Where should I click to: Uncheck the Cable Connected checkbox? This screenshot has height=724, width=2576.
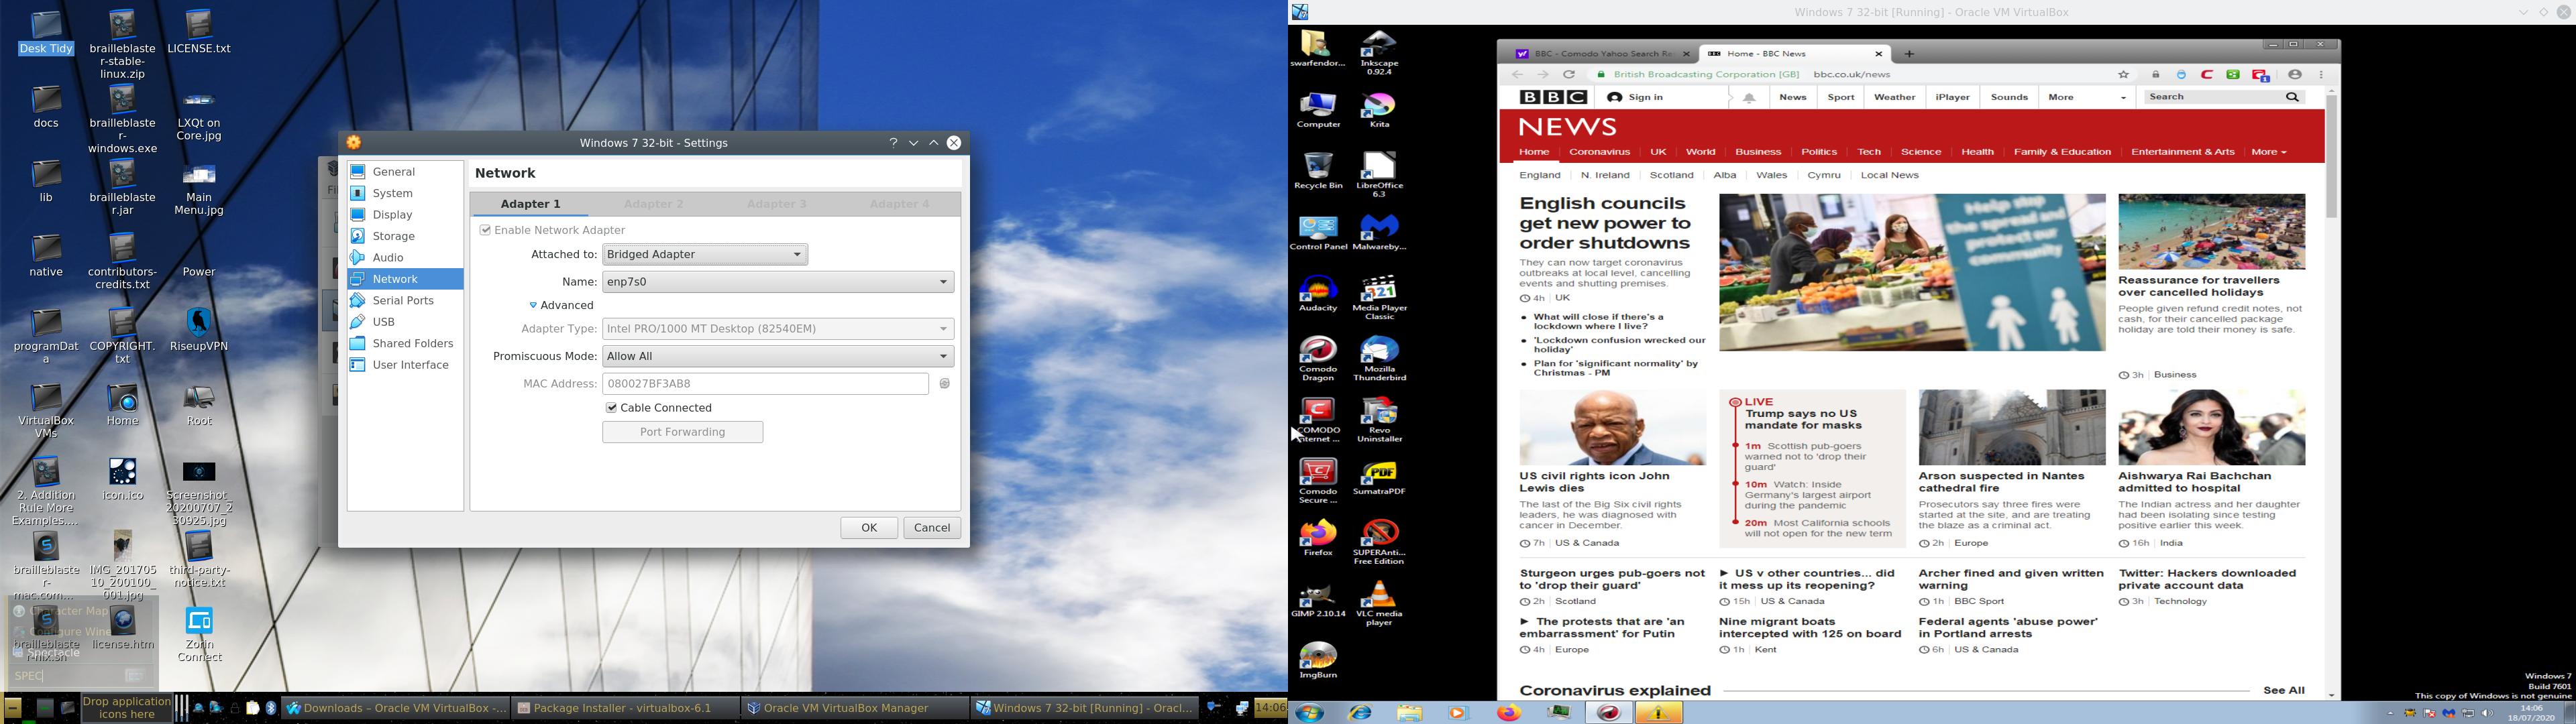coord(611,408)
